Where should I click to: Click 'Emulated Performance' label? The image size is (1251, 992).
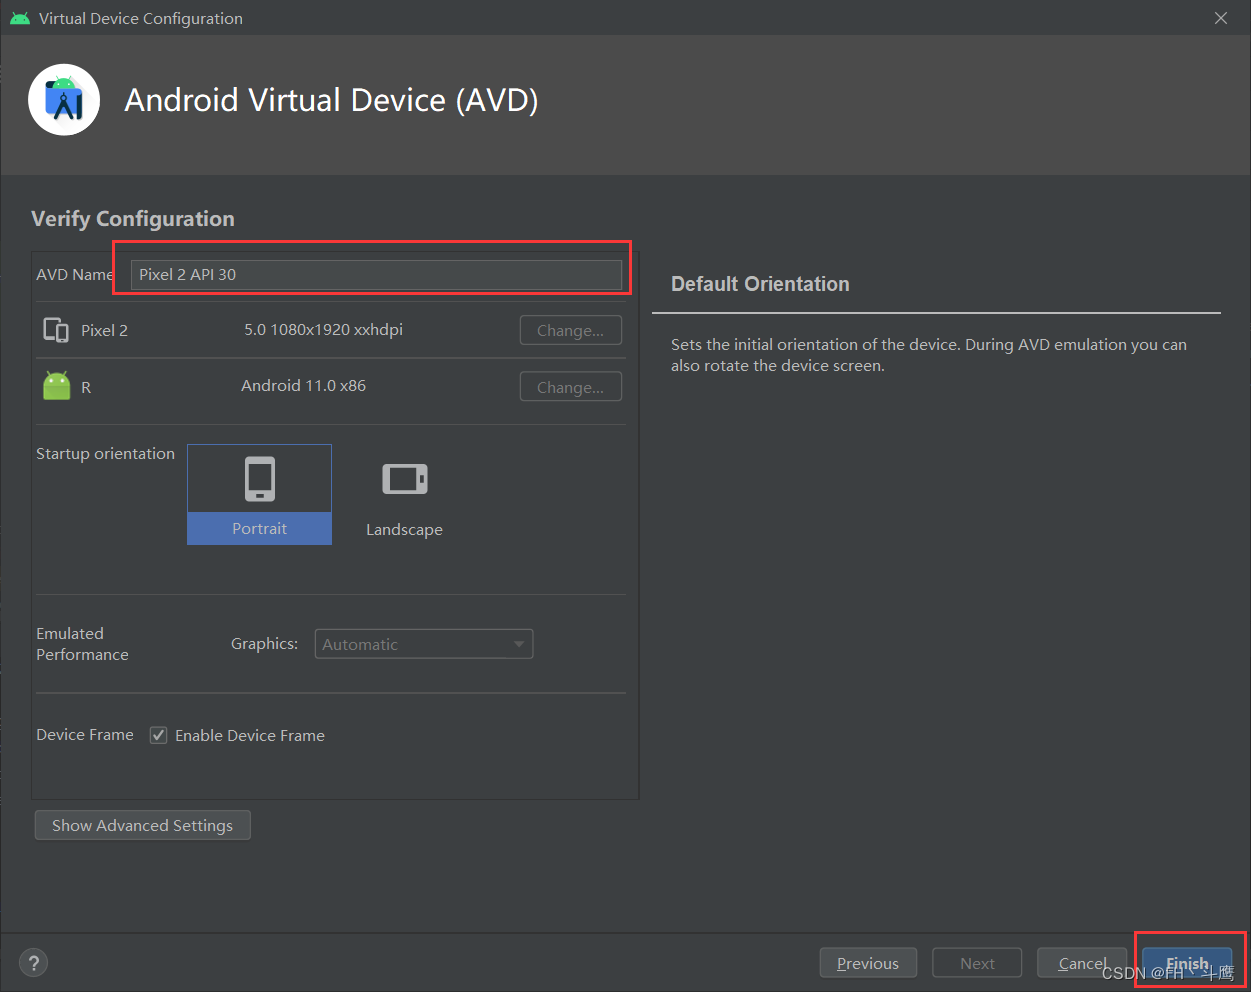(82, 644)
